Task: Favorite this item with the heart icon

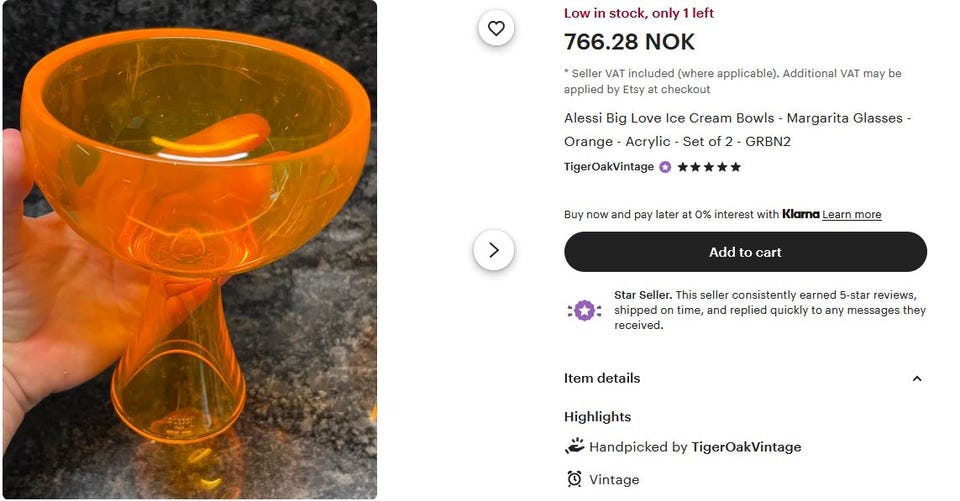Action: (496, 28)
